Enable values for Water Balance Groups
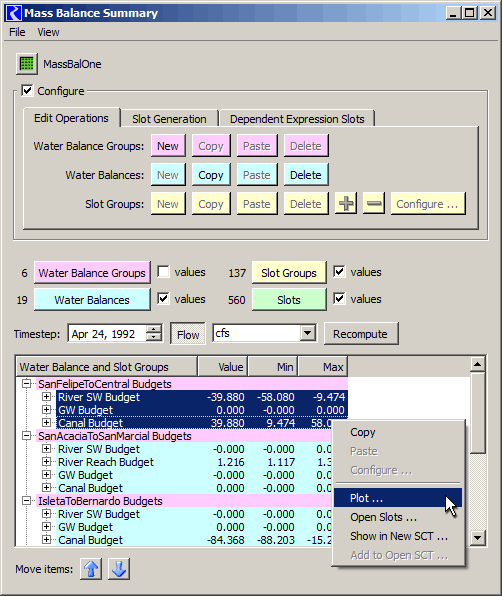Image resolution: width=502 pixels, height=596 pixels. (163, 272)
